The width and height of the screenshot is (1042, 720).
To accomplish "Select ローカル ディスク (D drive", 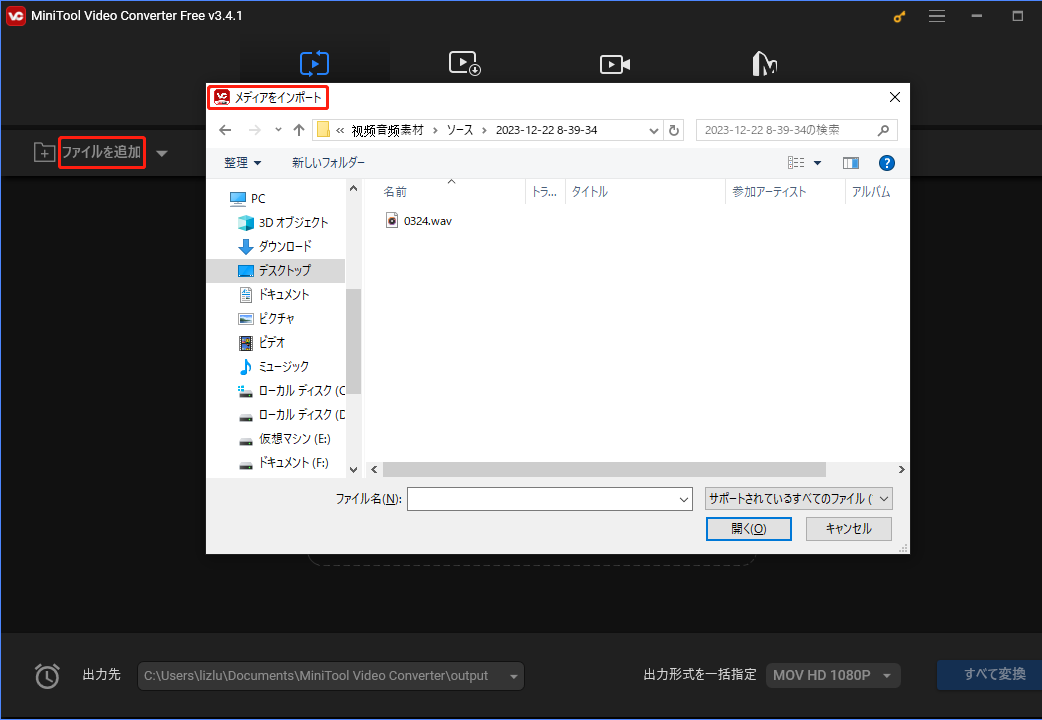I will tap(291, 414).
